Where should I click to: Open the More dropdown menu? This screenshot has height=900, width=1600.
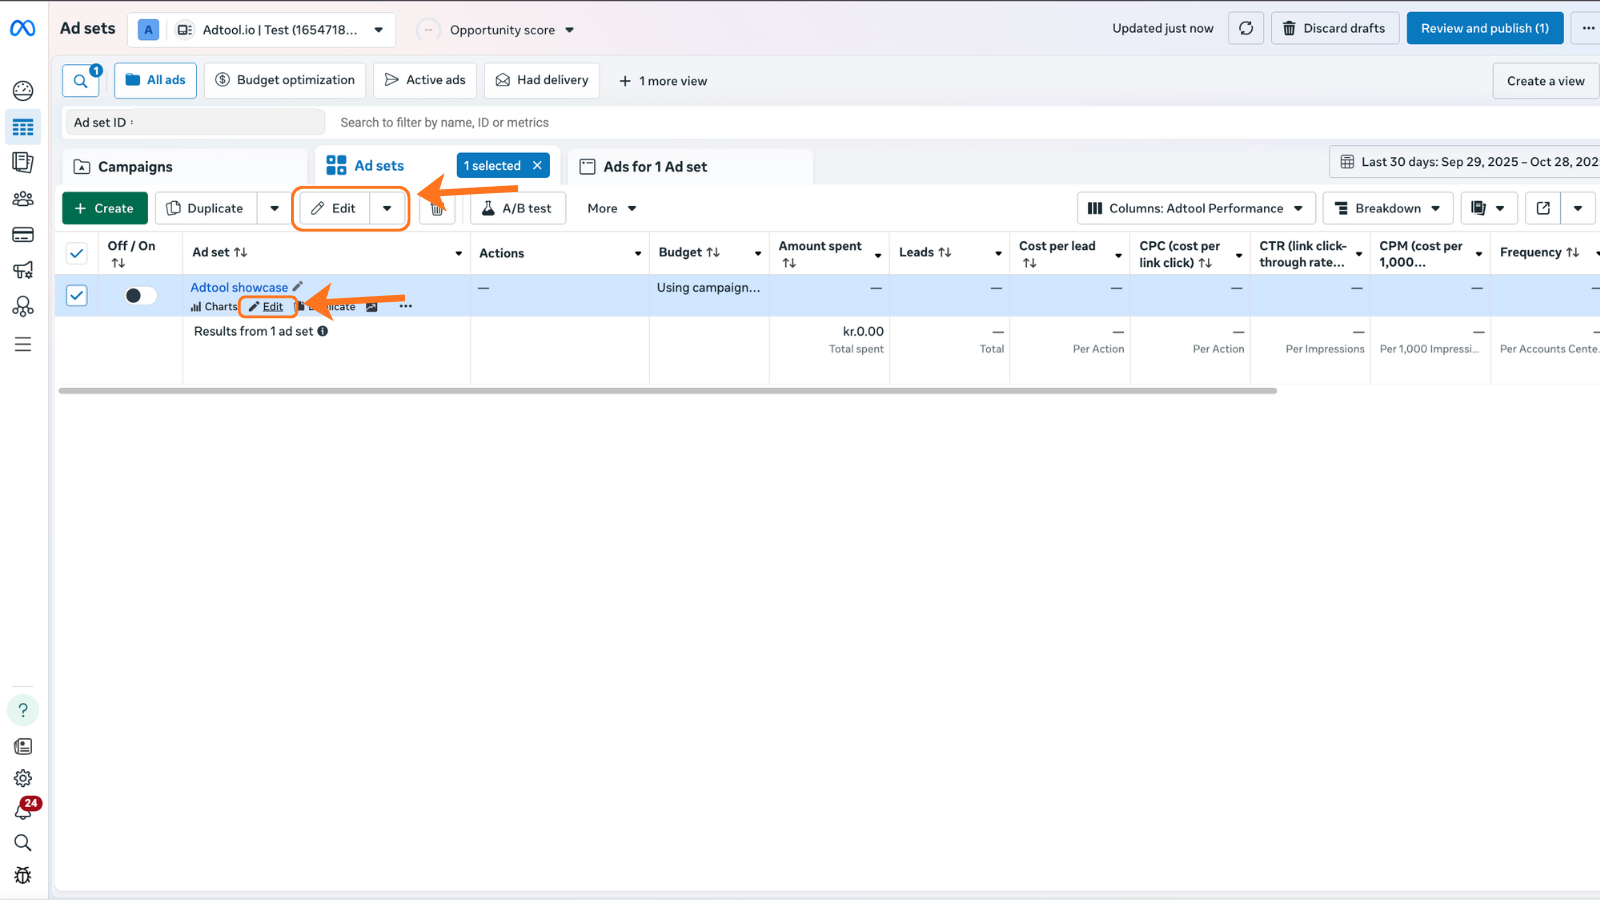pos(612,208)
